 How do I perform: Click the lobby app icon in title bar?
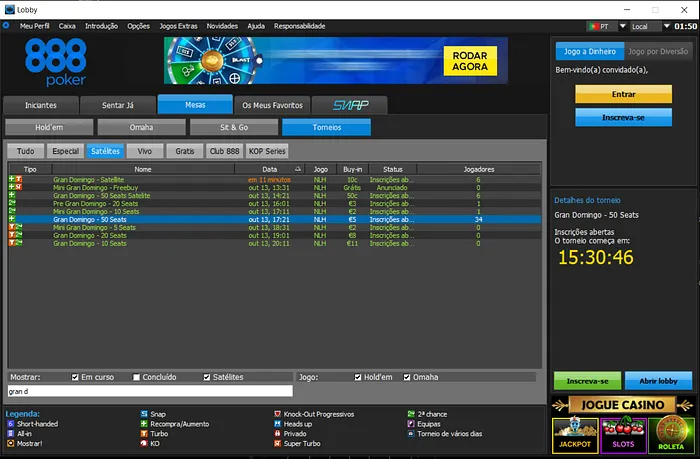click(x=9, y=9)
